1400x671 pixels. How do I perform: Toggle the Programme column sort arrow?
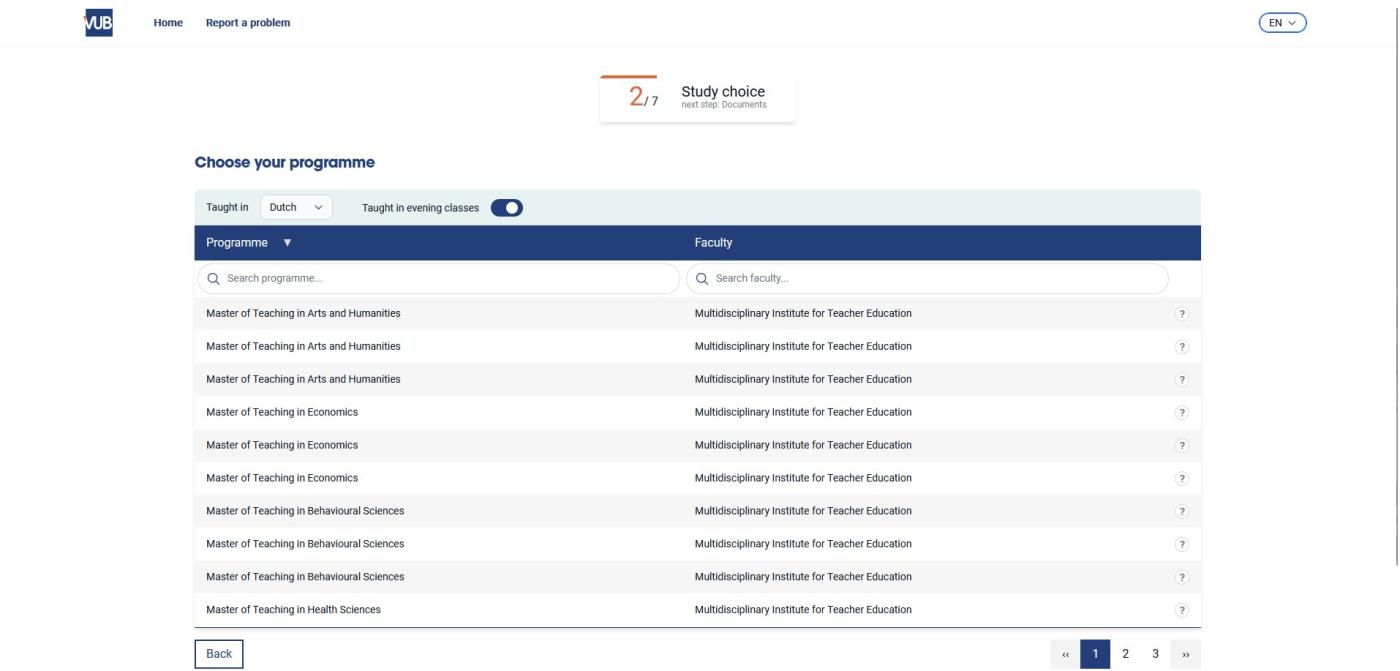[x=288, y=241]
